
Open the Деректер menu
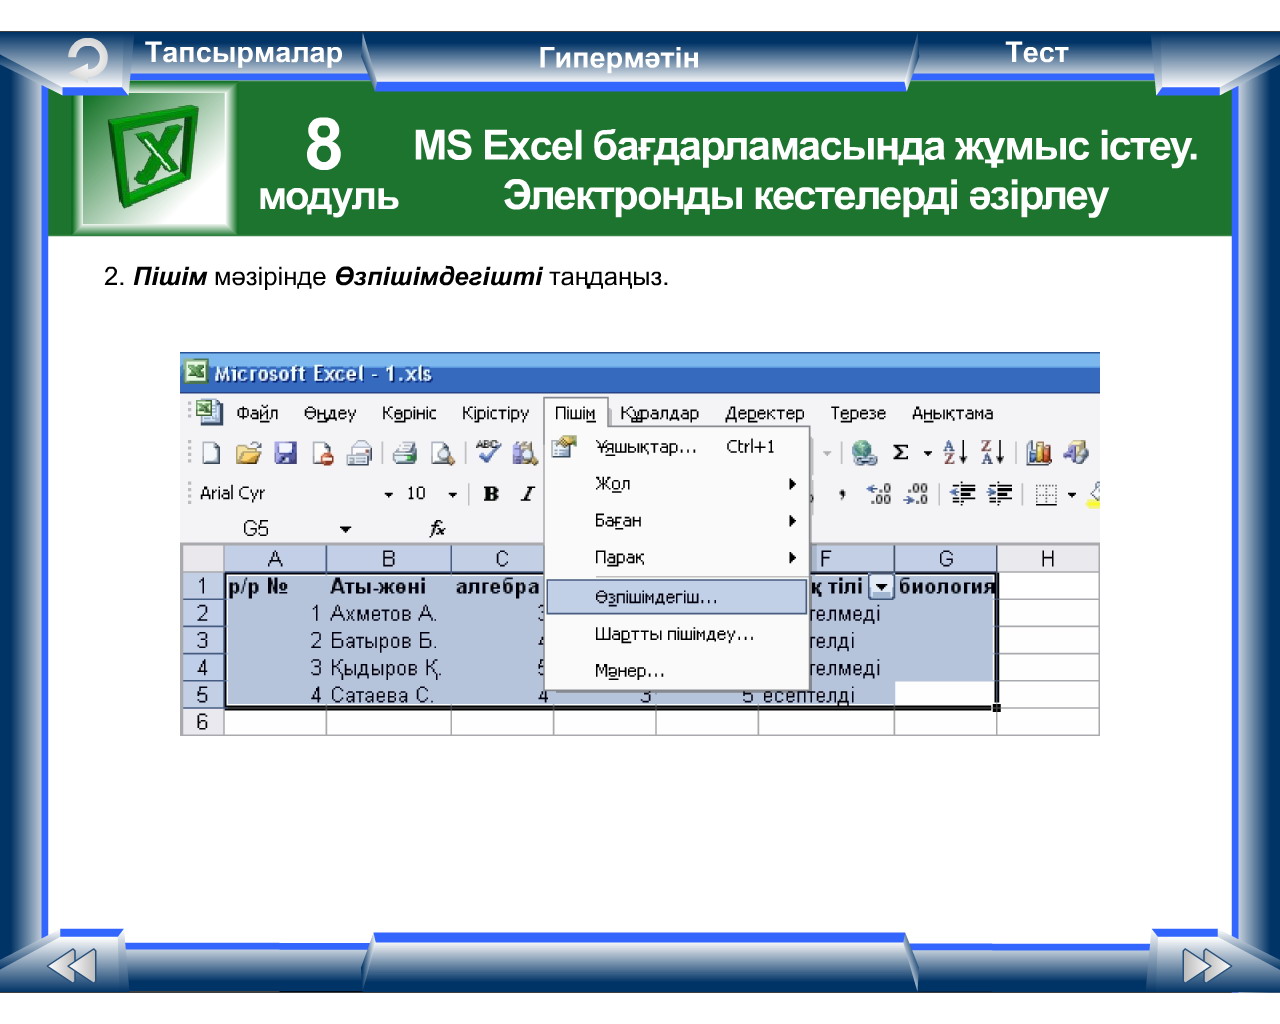point(764,413)
